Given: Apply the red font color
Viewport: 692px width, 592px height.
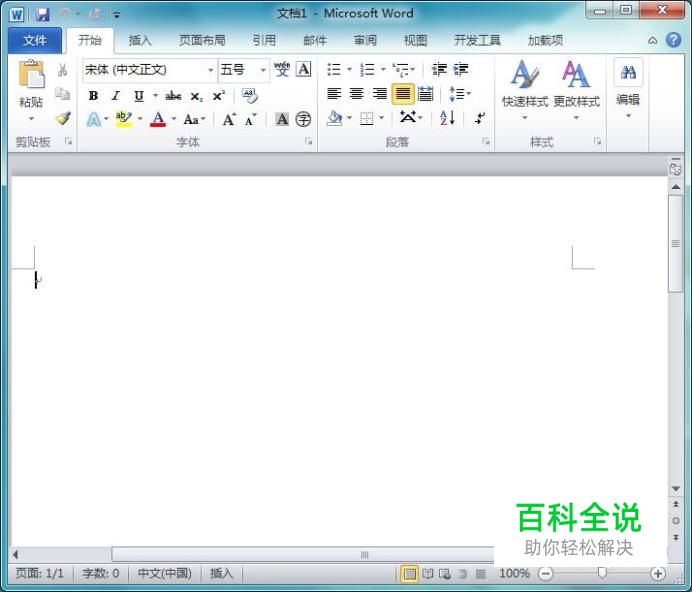Looking at the screenshot, I should click(158, 119).
